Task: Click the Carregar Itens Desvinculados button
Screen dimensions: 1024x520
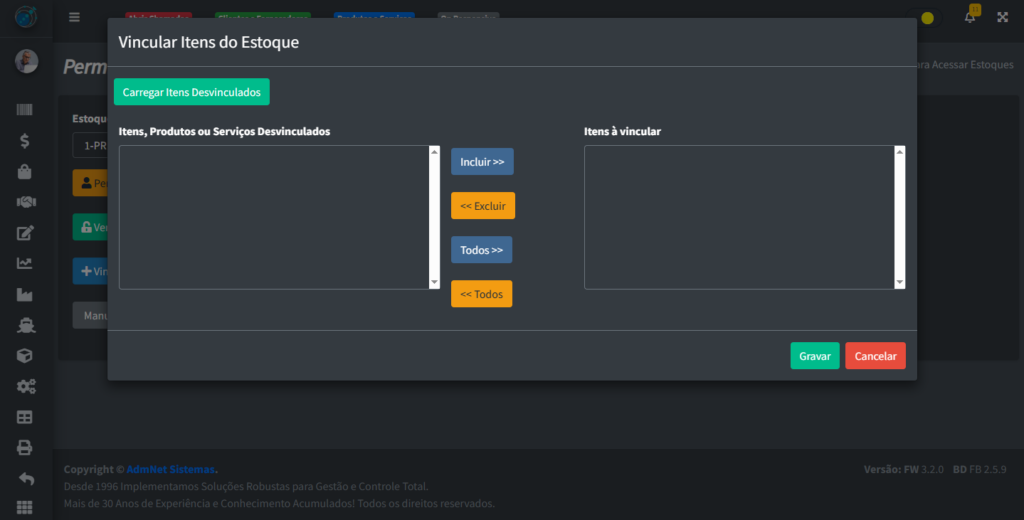Action: (x=191, y=92)
